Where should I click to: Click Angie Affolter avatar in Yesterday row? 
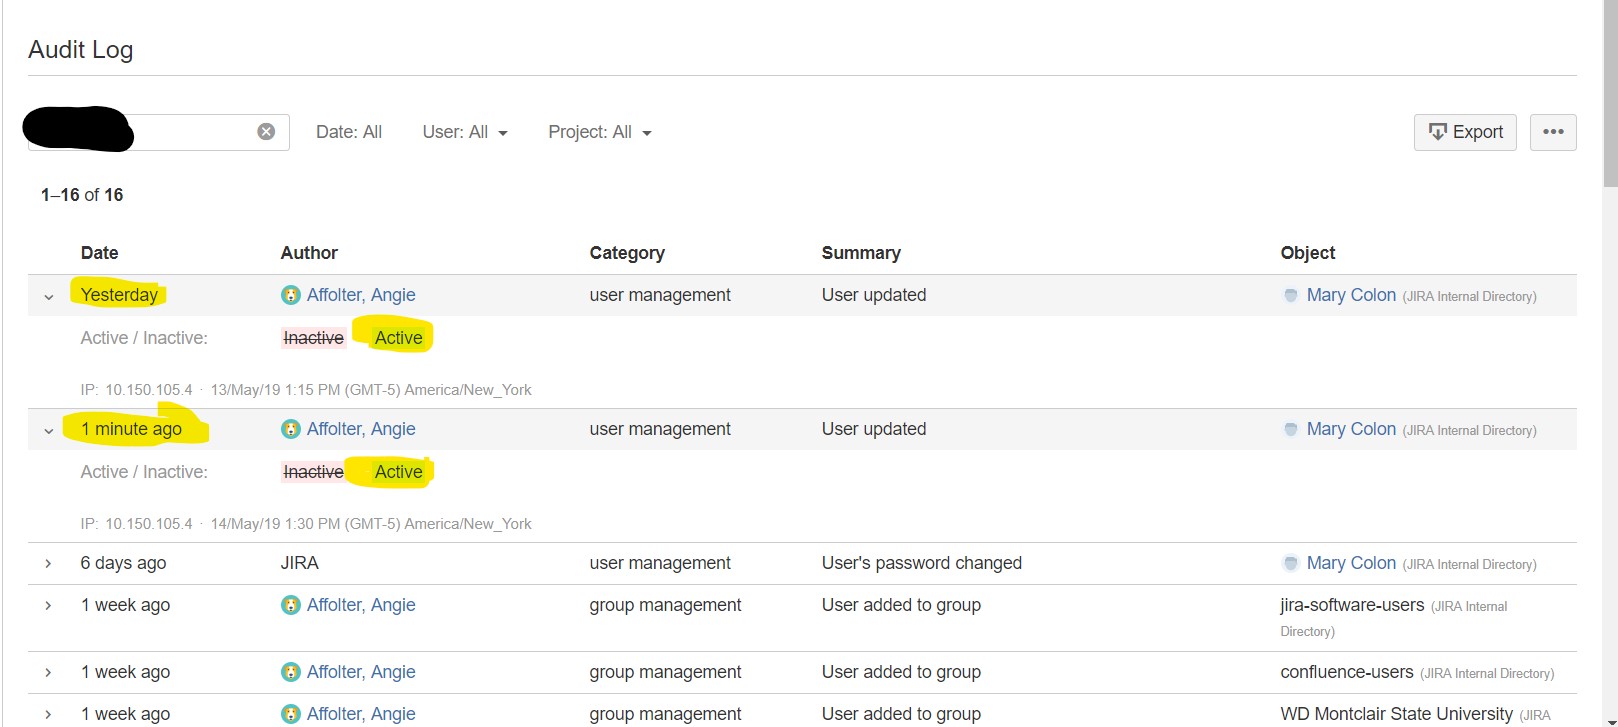(291, 295)
